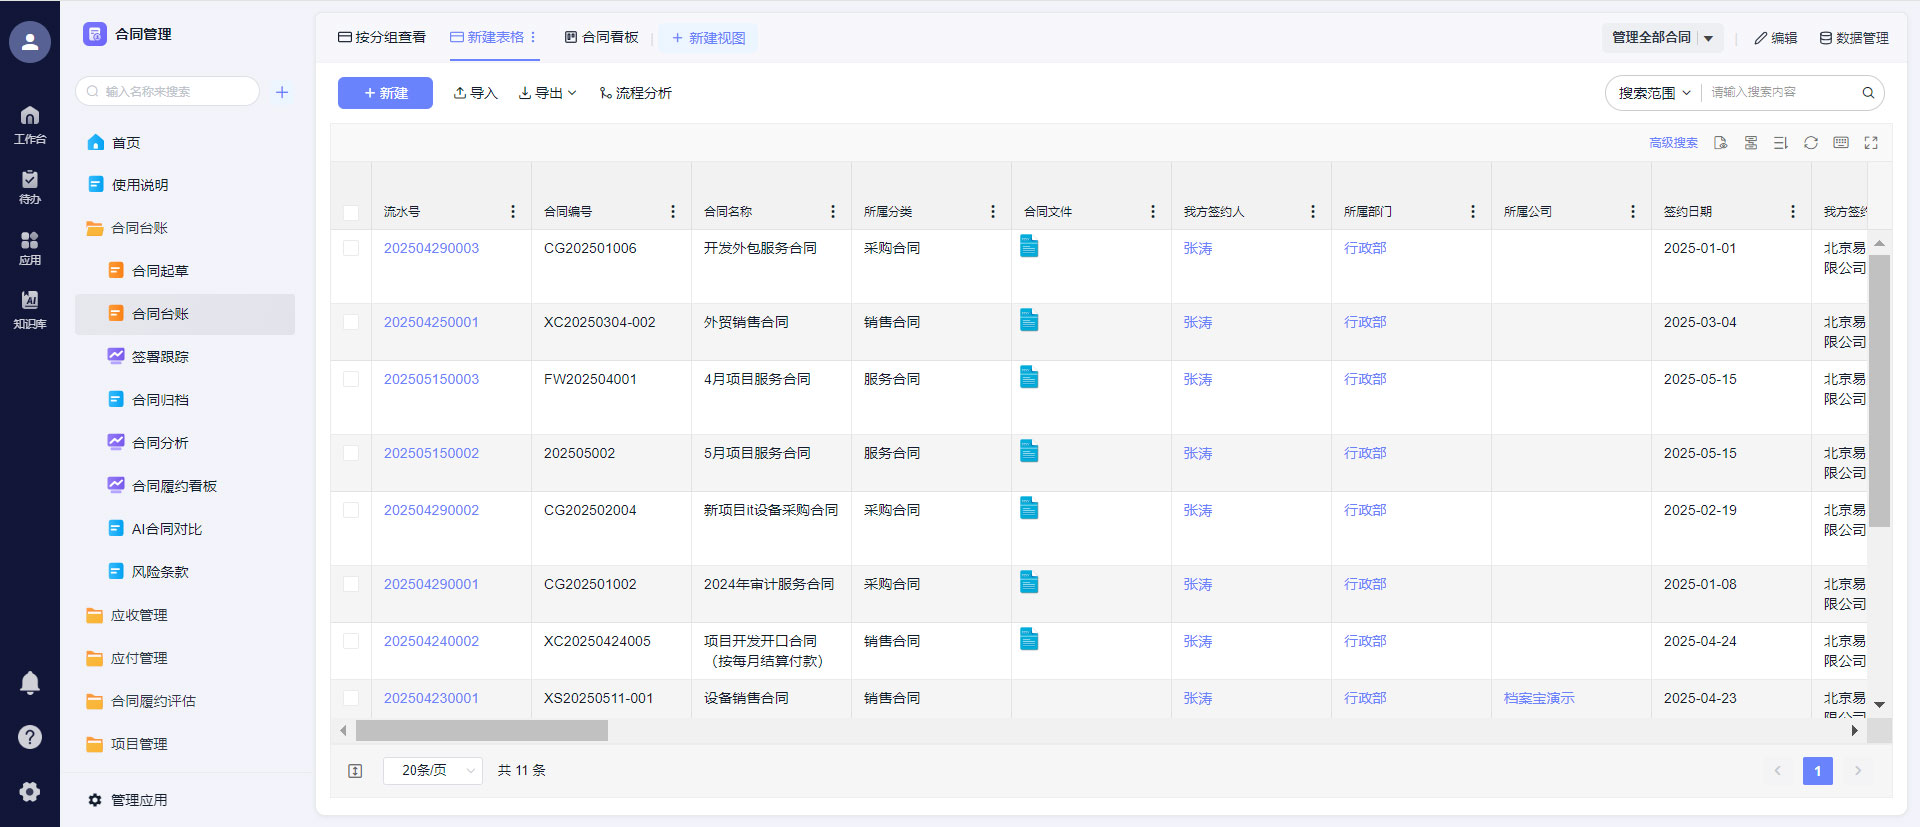1920x827 pixels.
Task: Open the 导出 export dropdown
Action: 547,93
